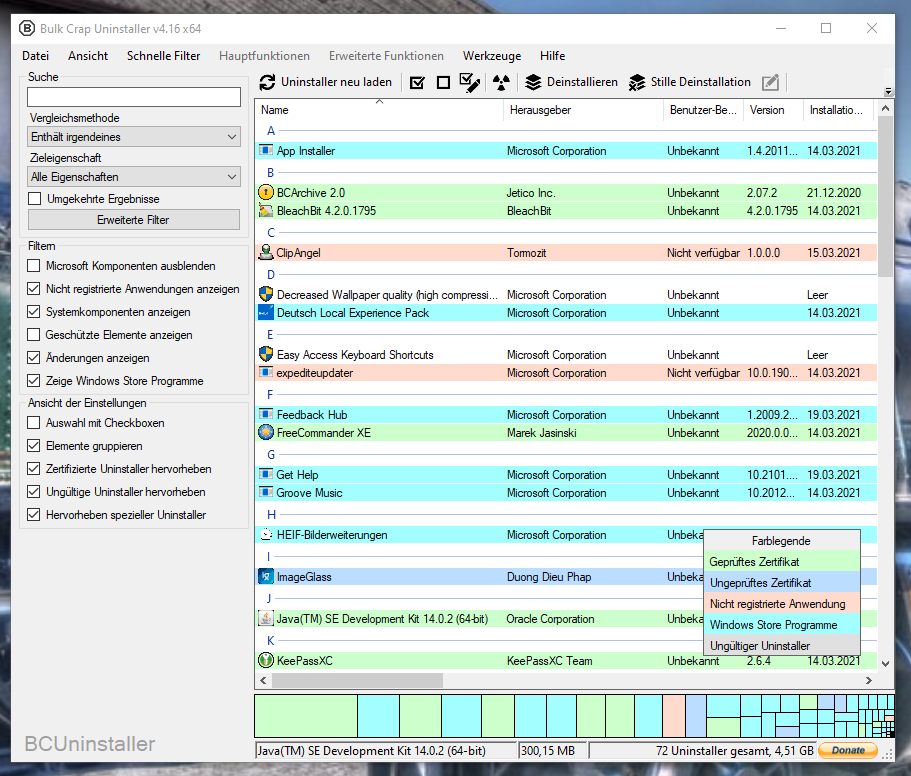The width and height of the screenshot is (911, 776).
Task: Click the Groove Music row icon
Action: (x=266, y=493)
